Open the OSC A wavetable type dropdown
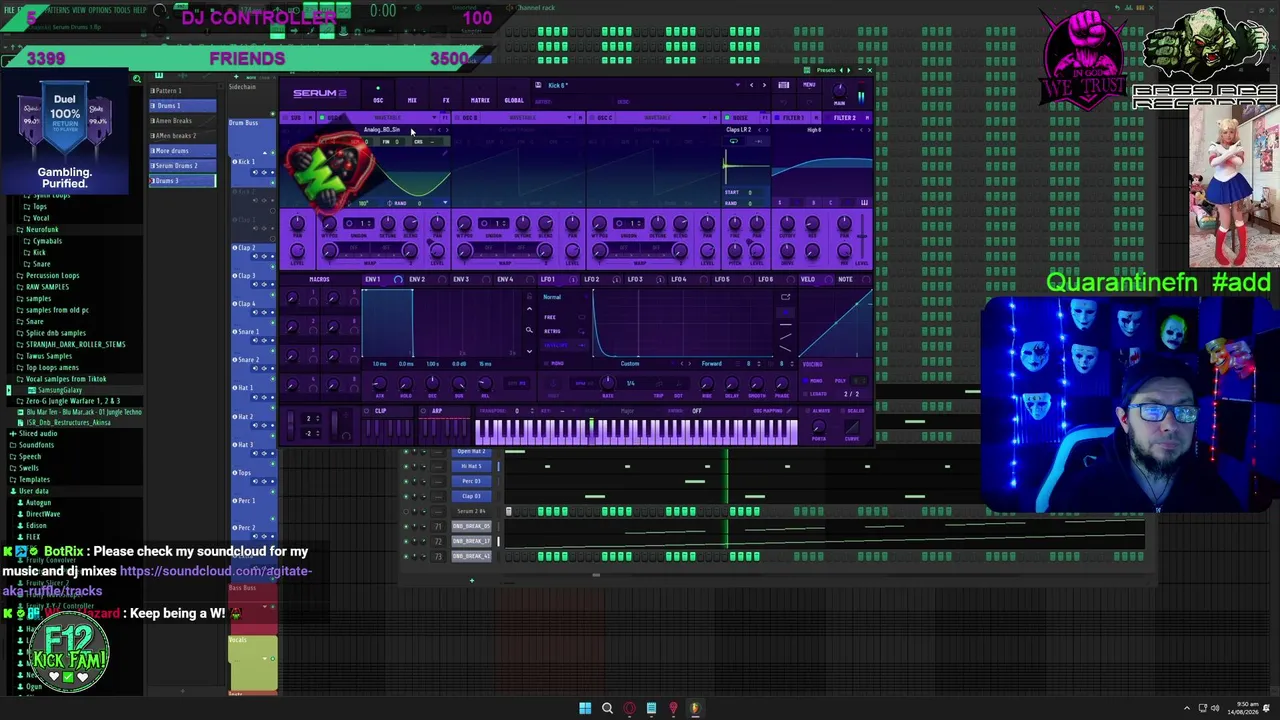Image resolution: width=1280 pixels, height=720 pixels. click(434, 118)
